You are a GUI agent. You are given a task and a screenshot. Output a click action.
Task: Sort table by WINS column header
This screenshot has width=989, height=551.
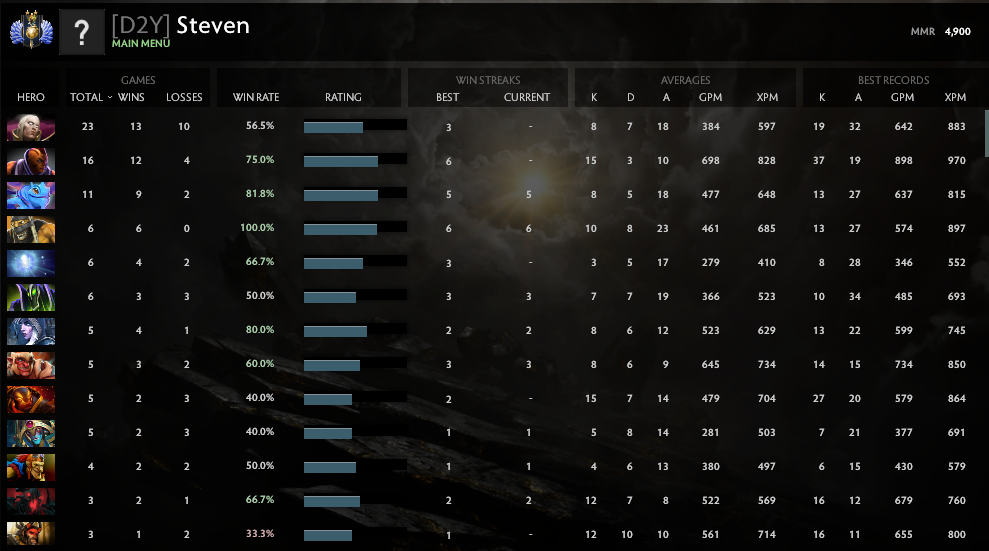131,98
